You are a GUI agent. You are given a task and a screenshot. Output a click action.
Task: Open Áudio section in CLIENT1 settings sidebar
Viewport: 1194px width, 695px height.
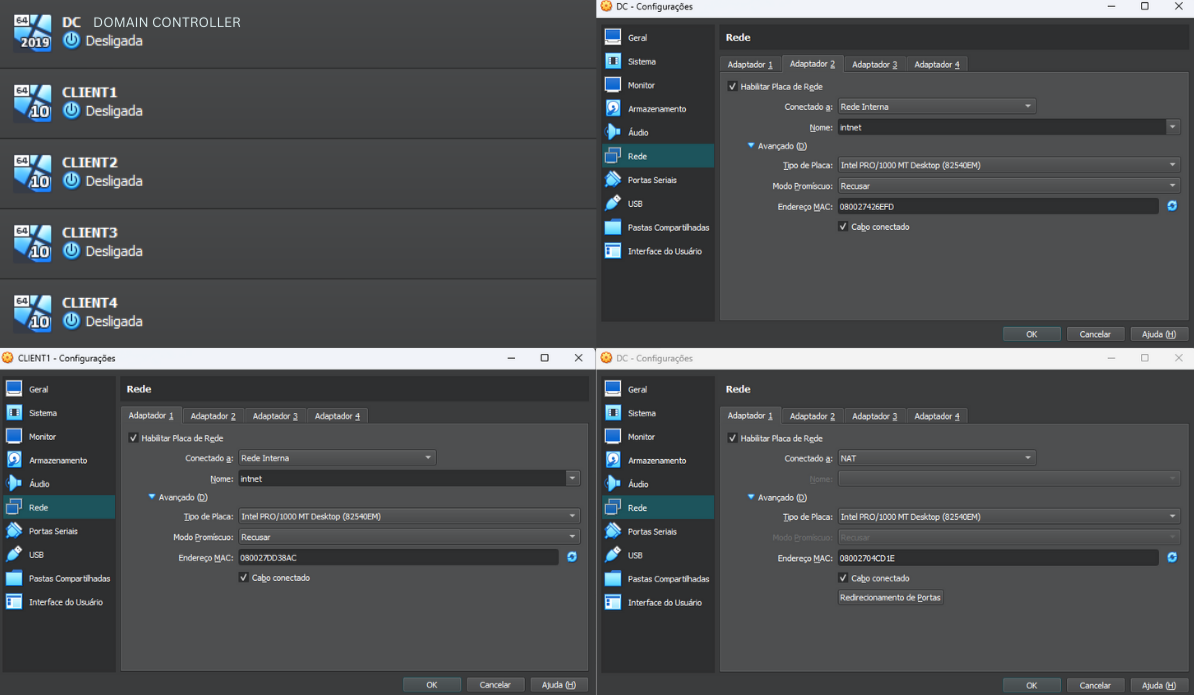(x=39, y=484)
